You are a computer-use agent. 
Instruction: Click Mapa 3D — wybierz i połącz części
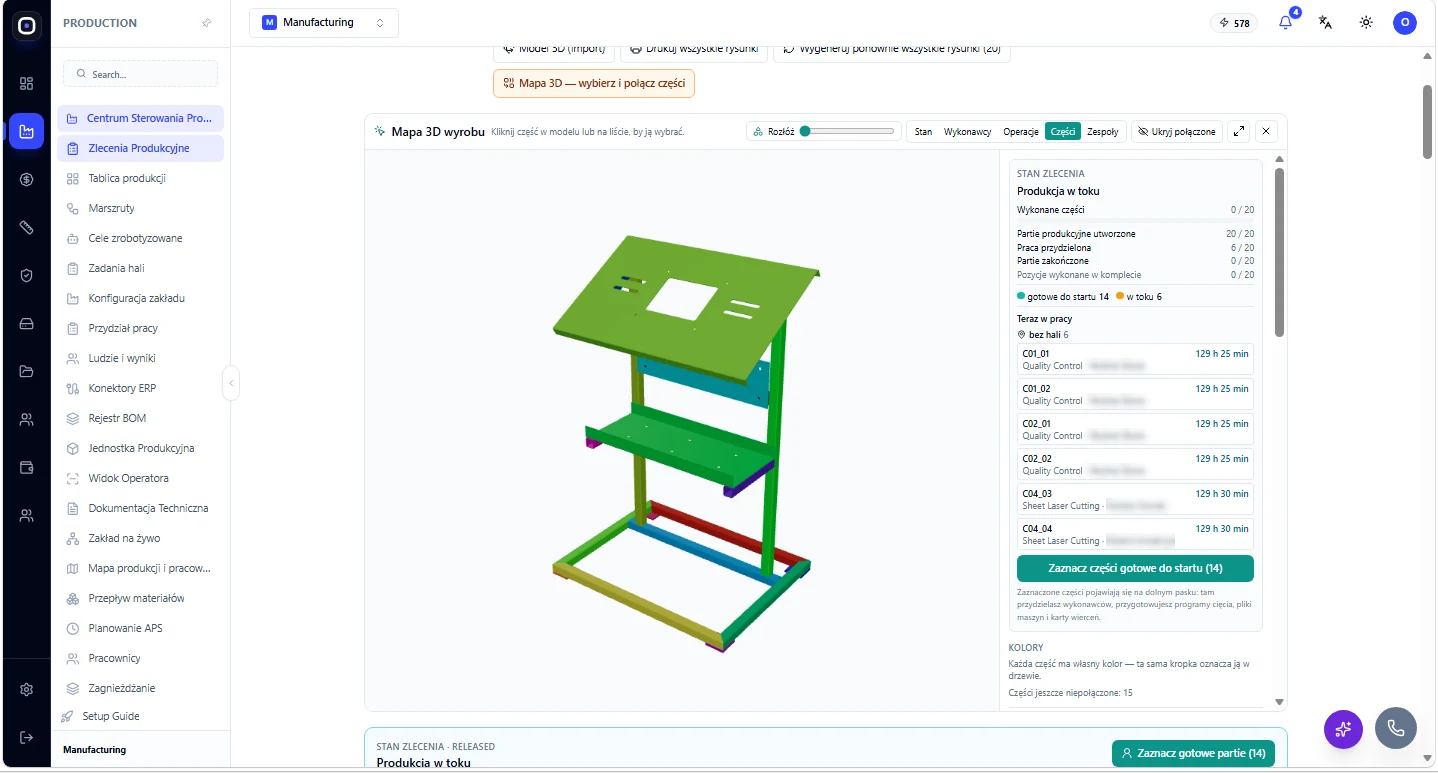point(594,83)
